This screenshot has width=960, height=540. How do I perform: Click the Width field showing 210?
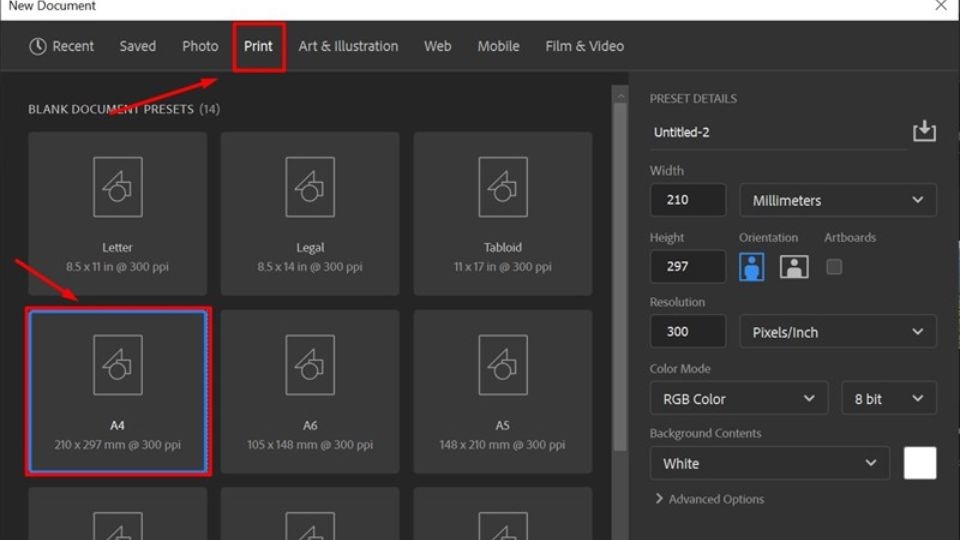click(688, 200)
